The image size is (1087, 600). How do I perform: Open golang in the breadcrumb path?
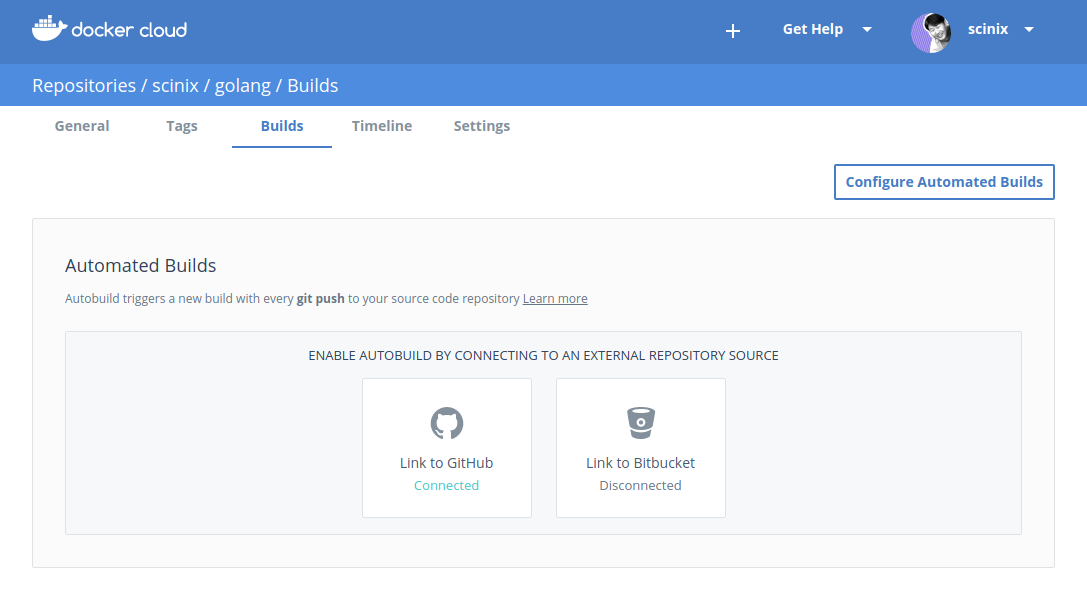(x=243, y=86)
